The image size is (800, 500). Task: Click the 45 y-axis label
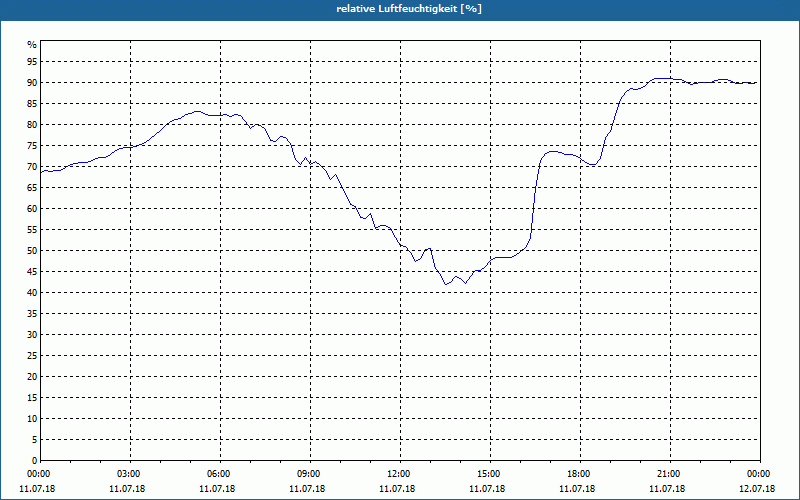pos(32,271)
